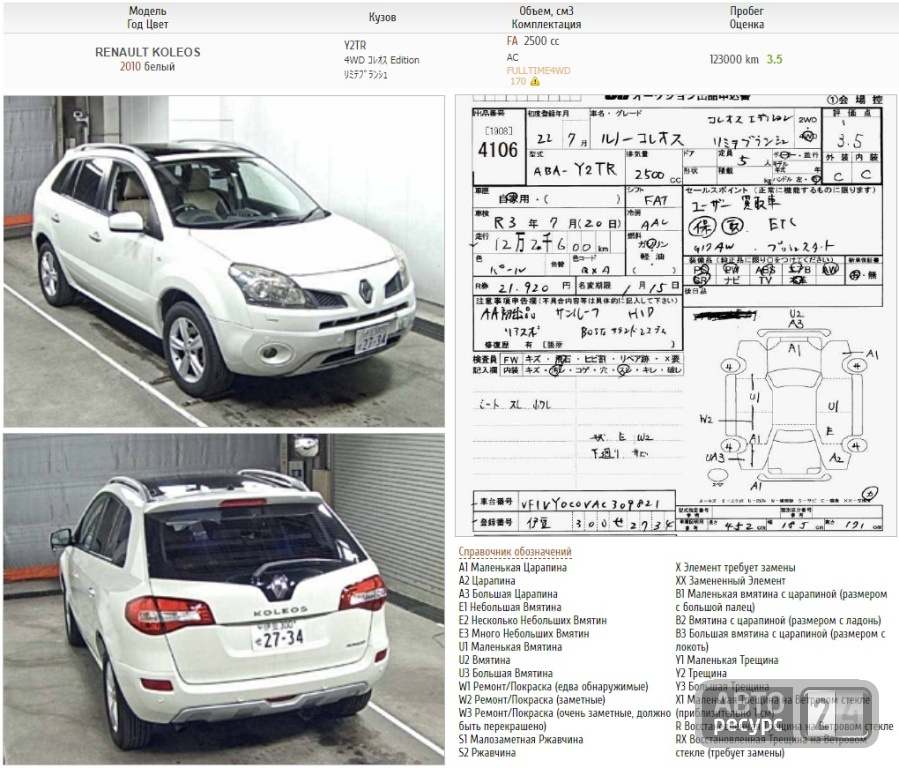Select the 'FA 2500 cc' engine text

(533, 41)
